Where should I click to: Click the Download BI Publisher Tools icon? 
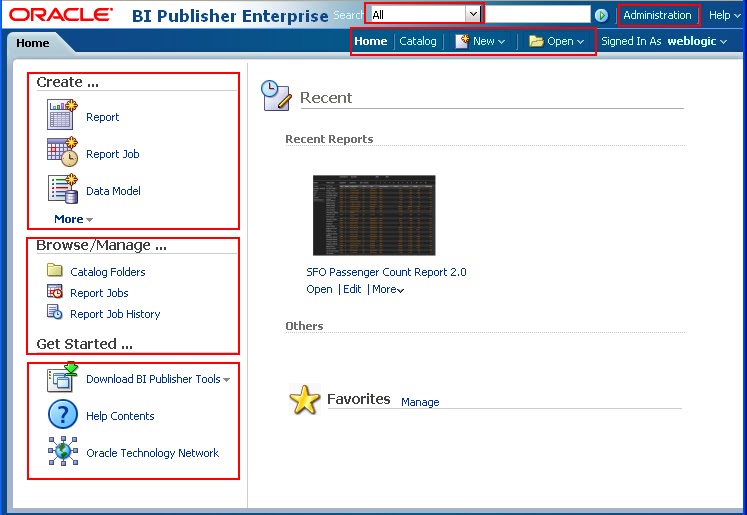click(62, 377)
